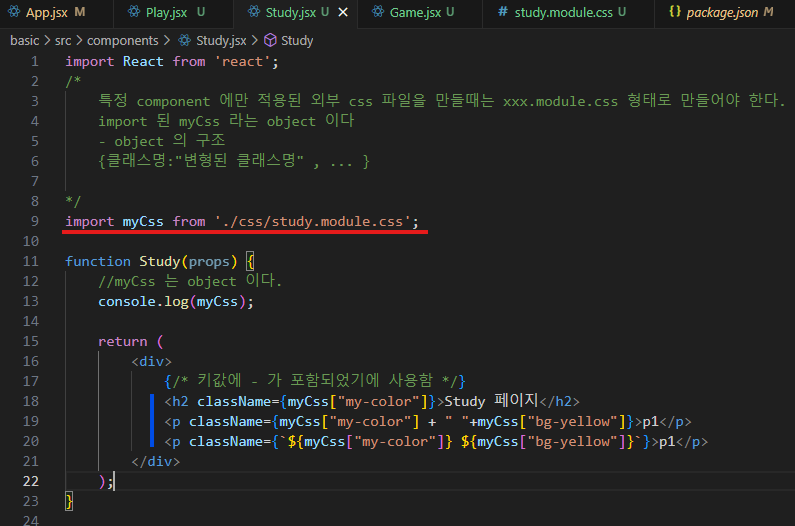Click 'myCss' on the import line

pos(143,222)
